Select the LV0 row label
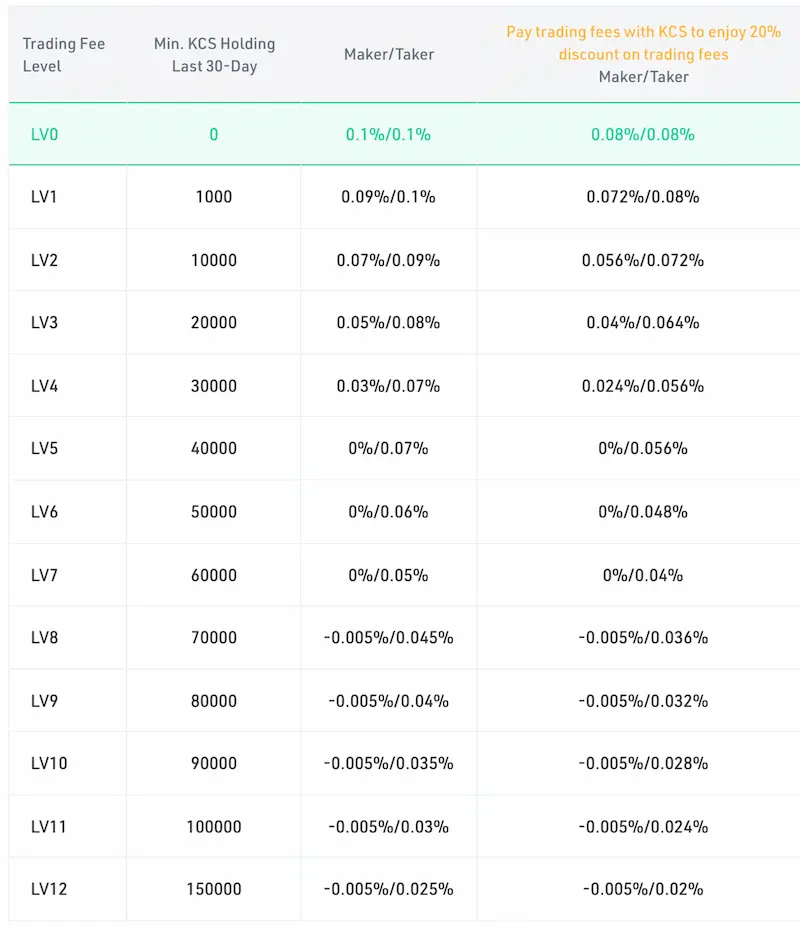This screenshot has width=800, height=928. [44, 134]
